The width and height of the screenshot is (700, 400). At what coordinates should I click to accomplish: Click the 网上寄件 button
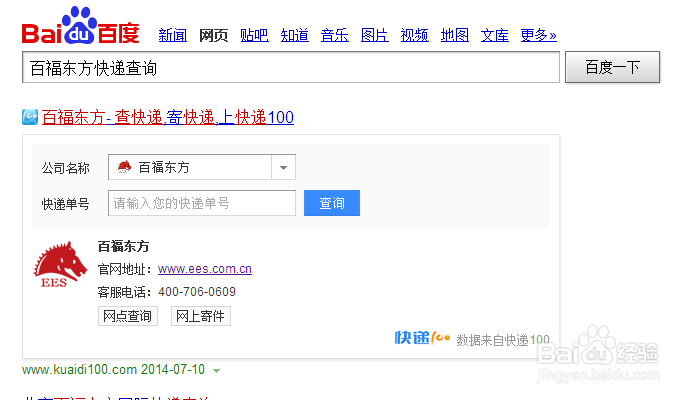tap(200, 316)
